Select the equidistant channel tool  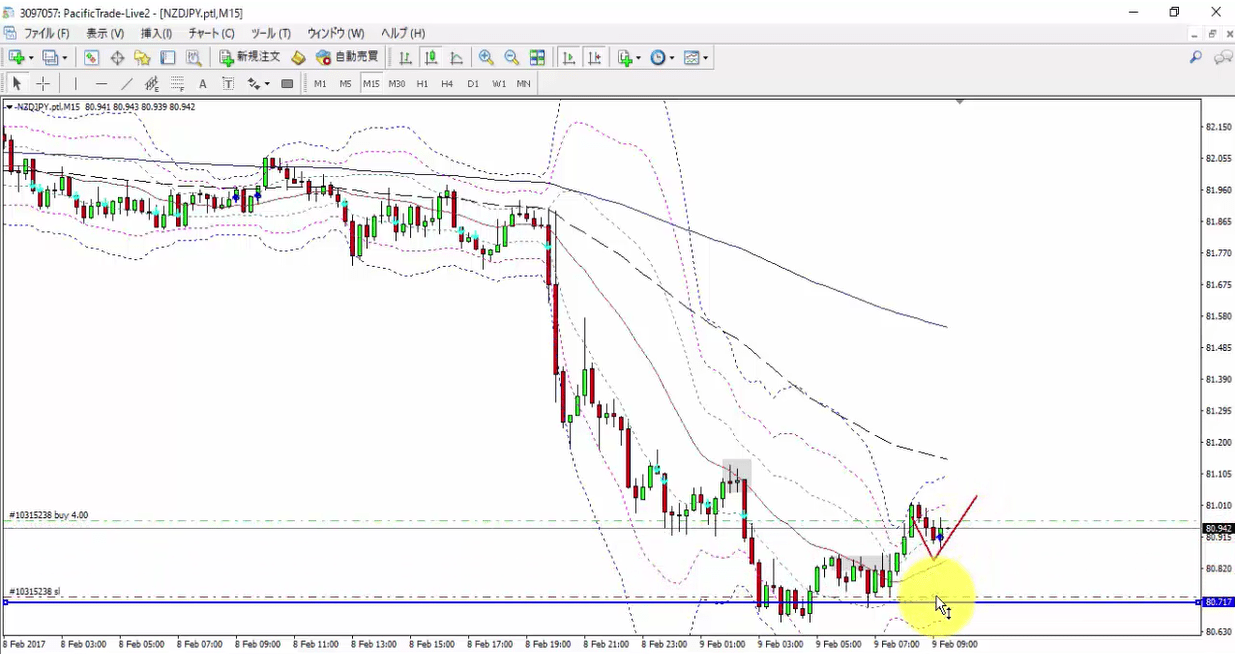[152, 83]
